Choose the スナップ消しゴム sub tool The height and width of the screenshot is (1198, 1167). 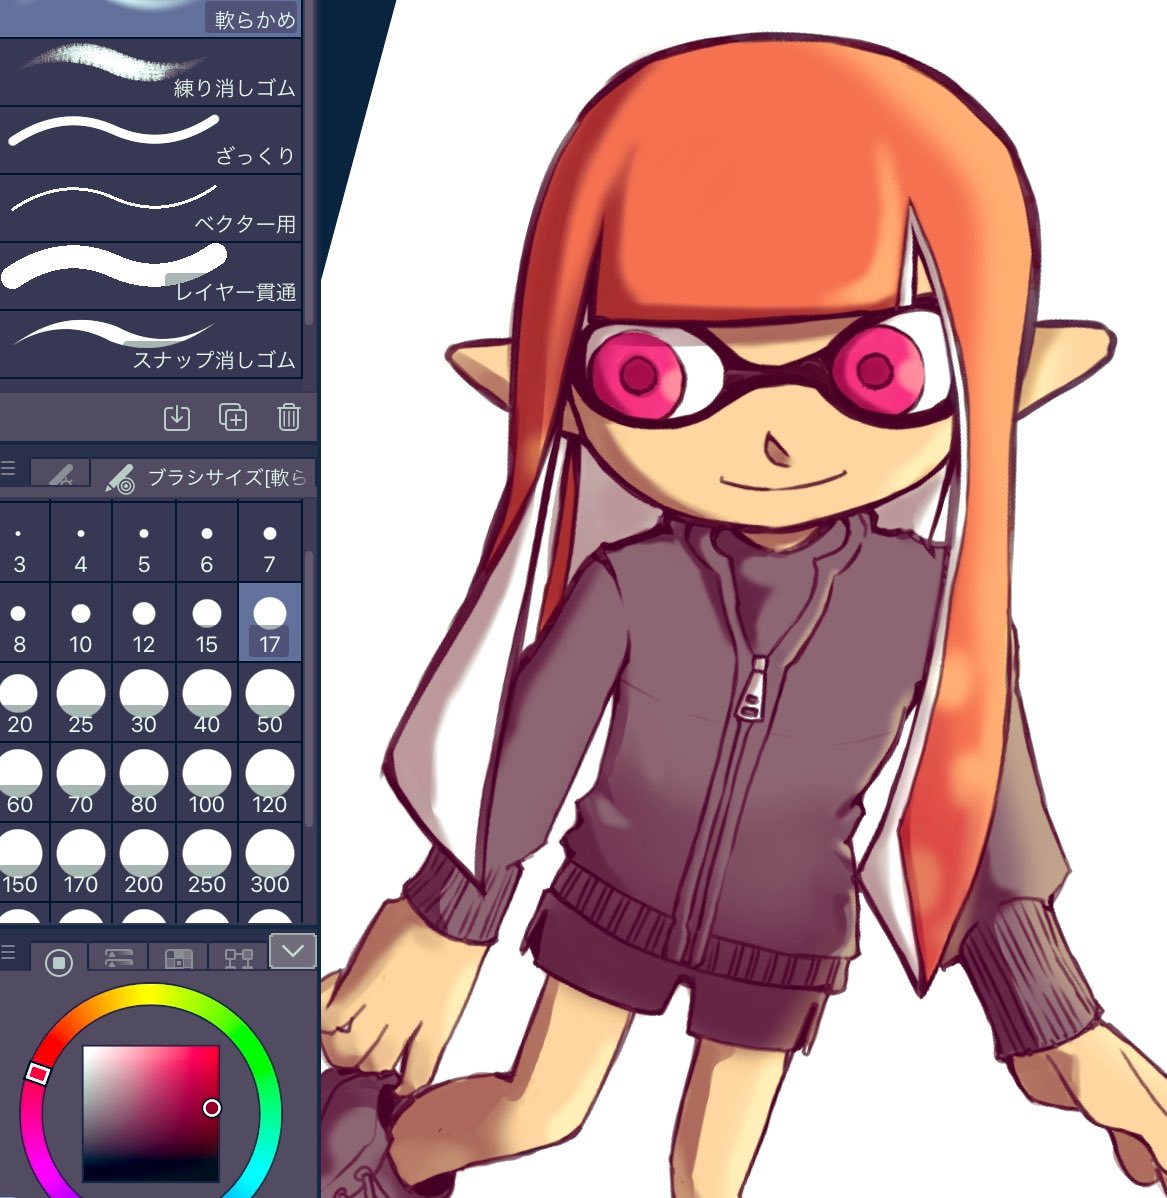pos(151,344)
